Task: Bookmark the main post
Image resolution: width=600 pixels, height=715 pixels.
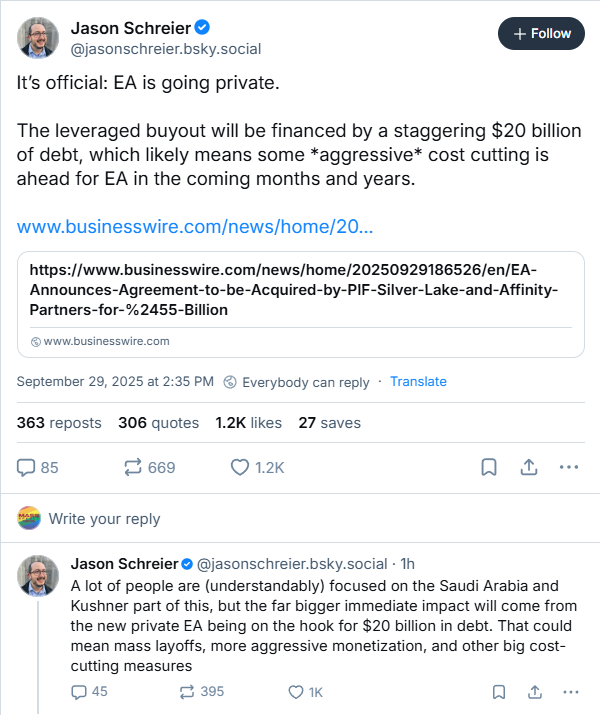Action: (x=489, y=467)
